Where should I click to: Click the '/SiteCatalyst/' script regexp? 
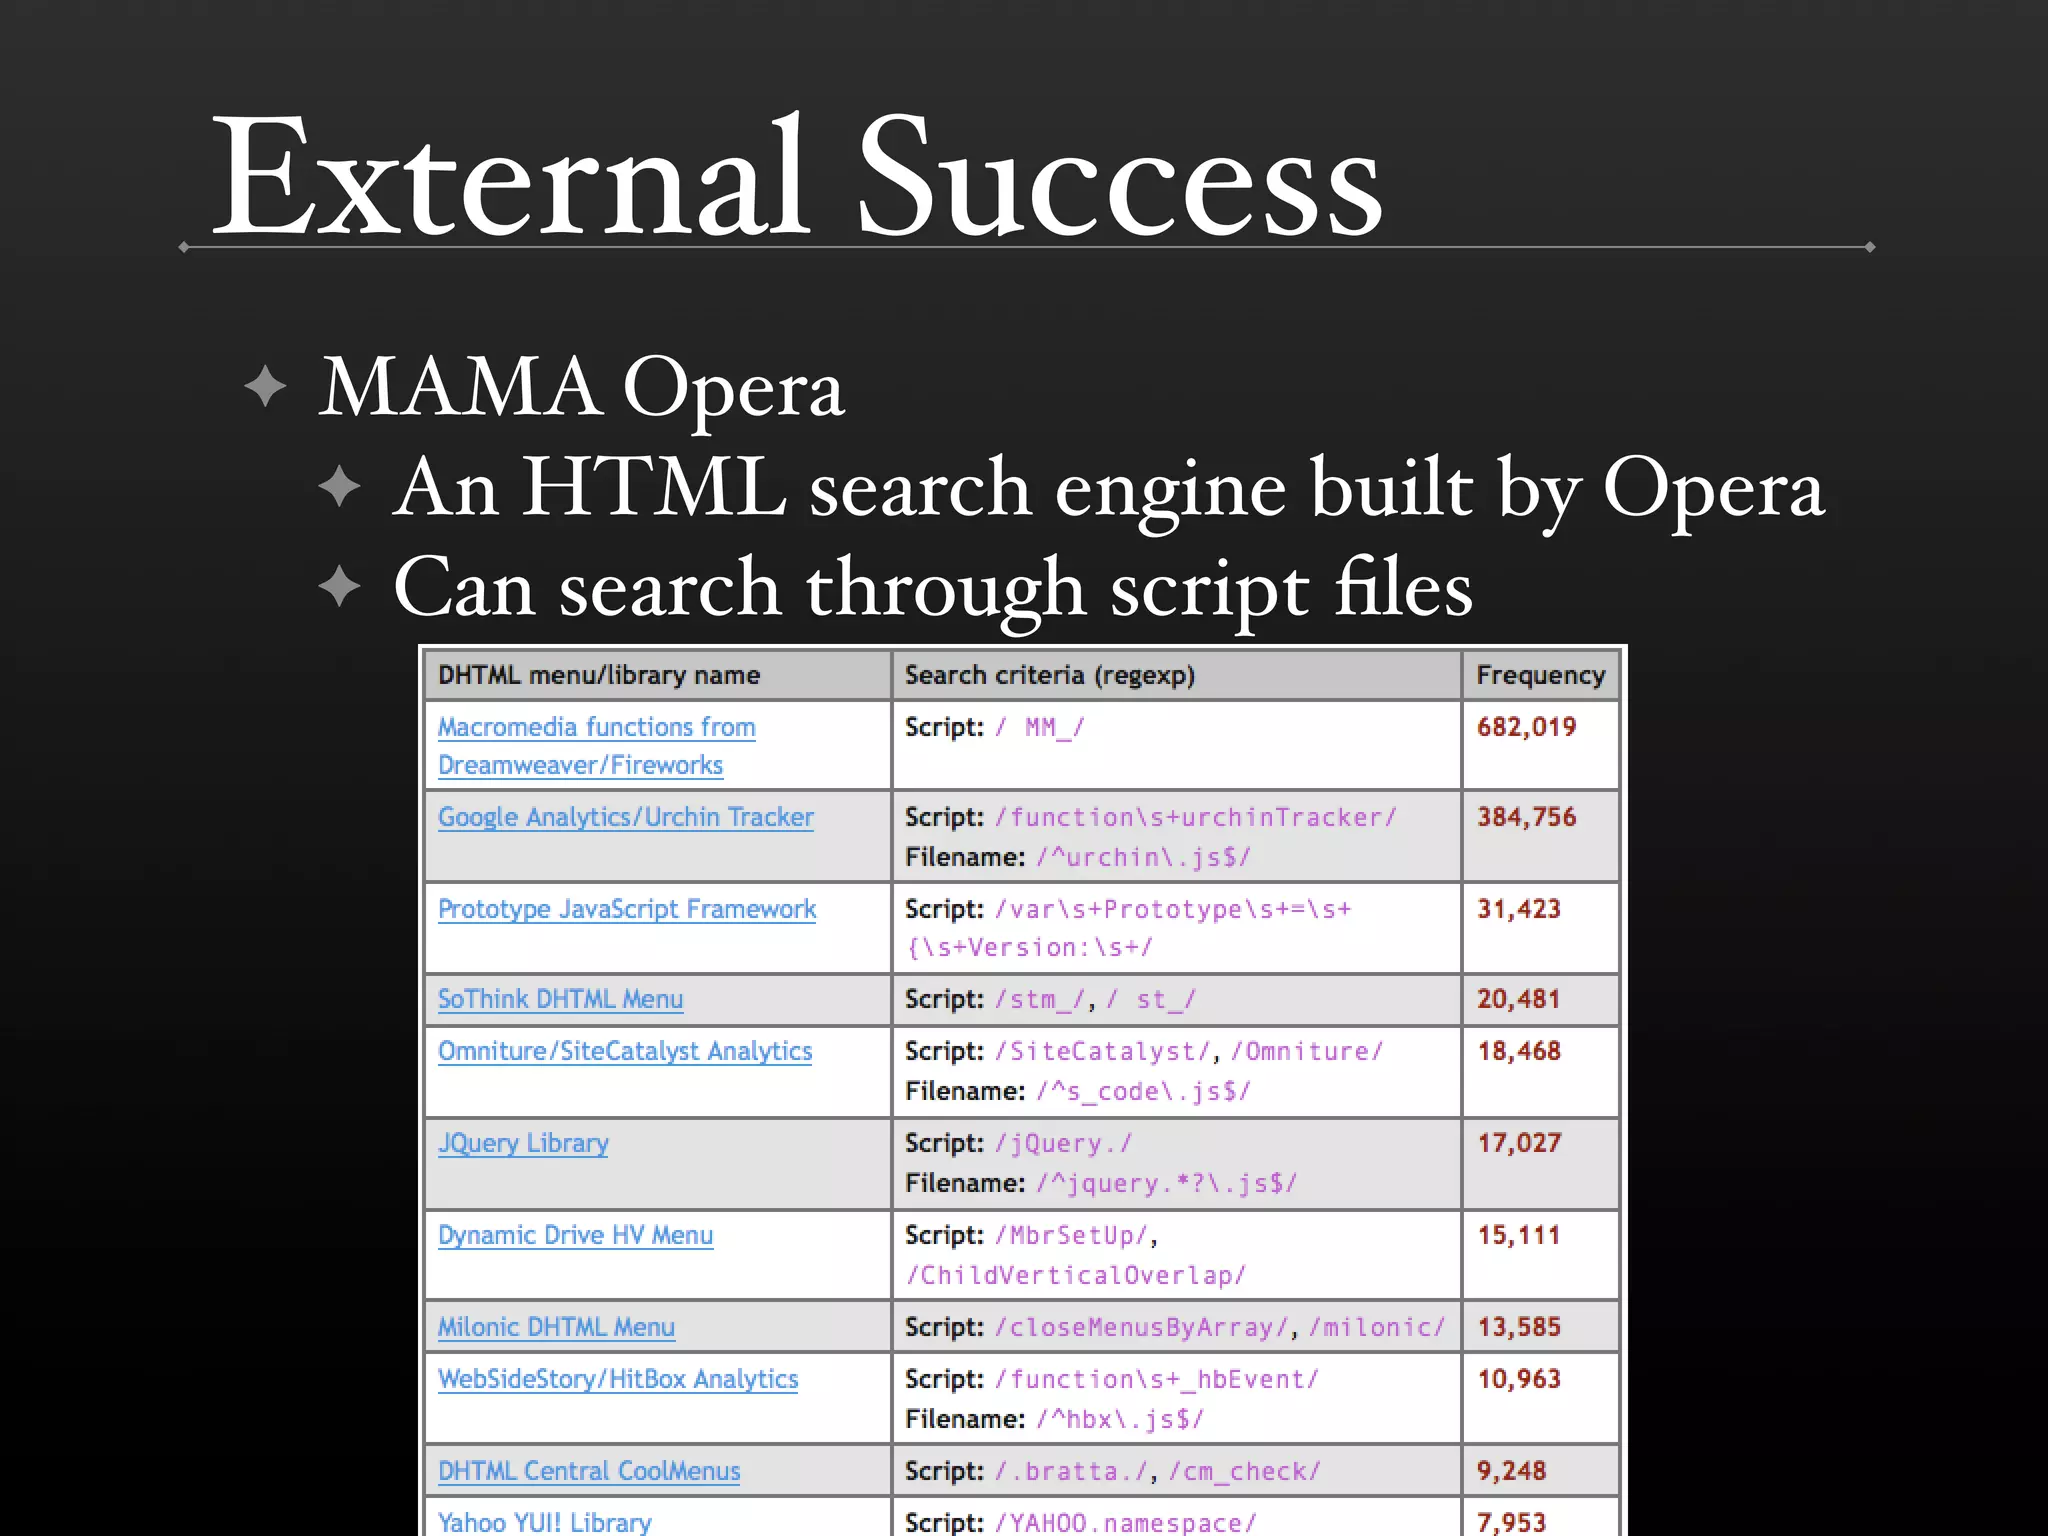point(1102,1051)
